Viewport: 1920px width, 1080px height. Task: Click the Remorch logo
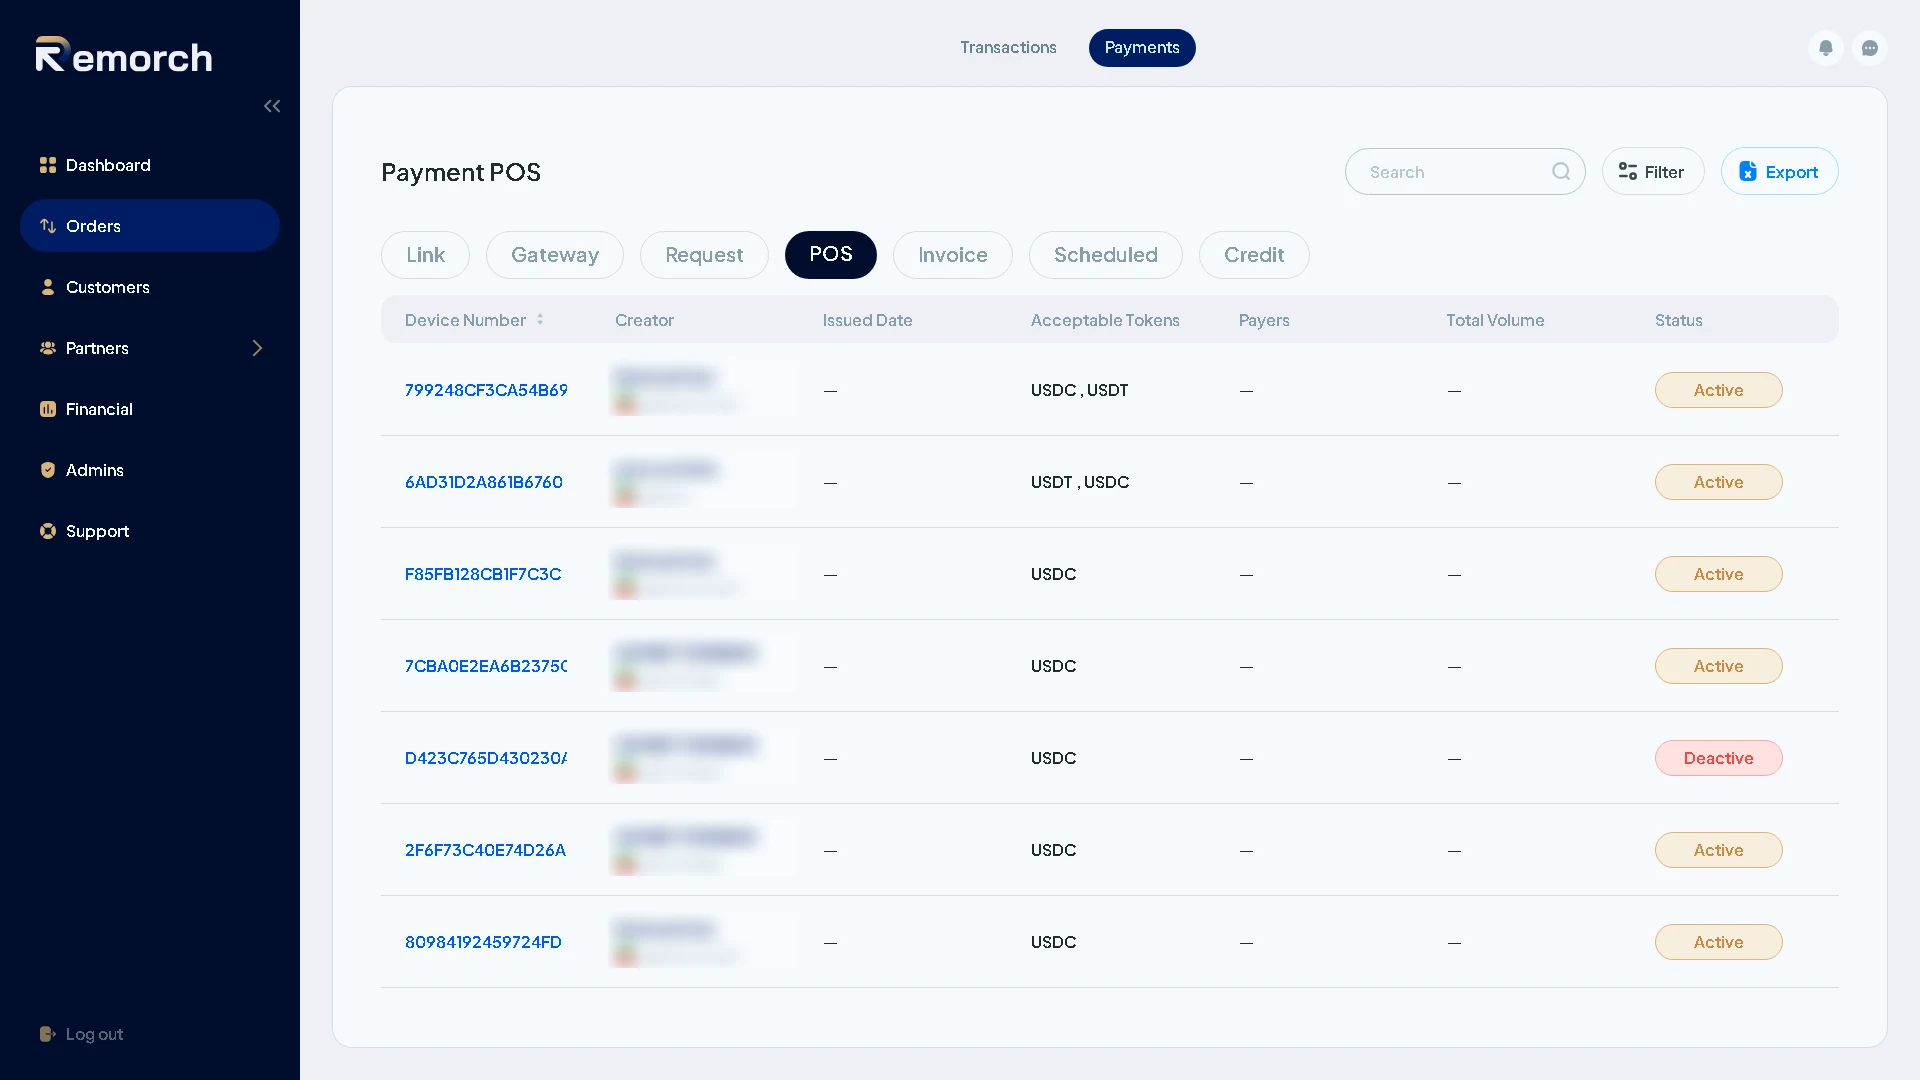tap(124, 55)
